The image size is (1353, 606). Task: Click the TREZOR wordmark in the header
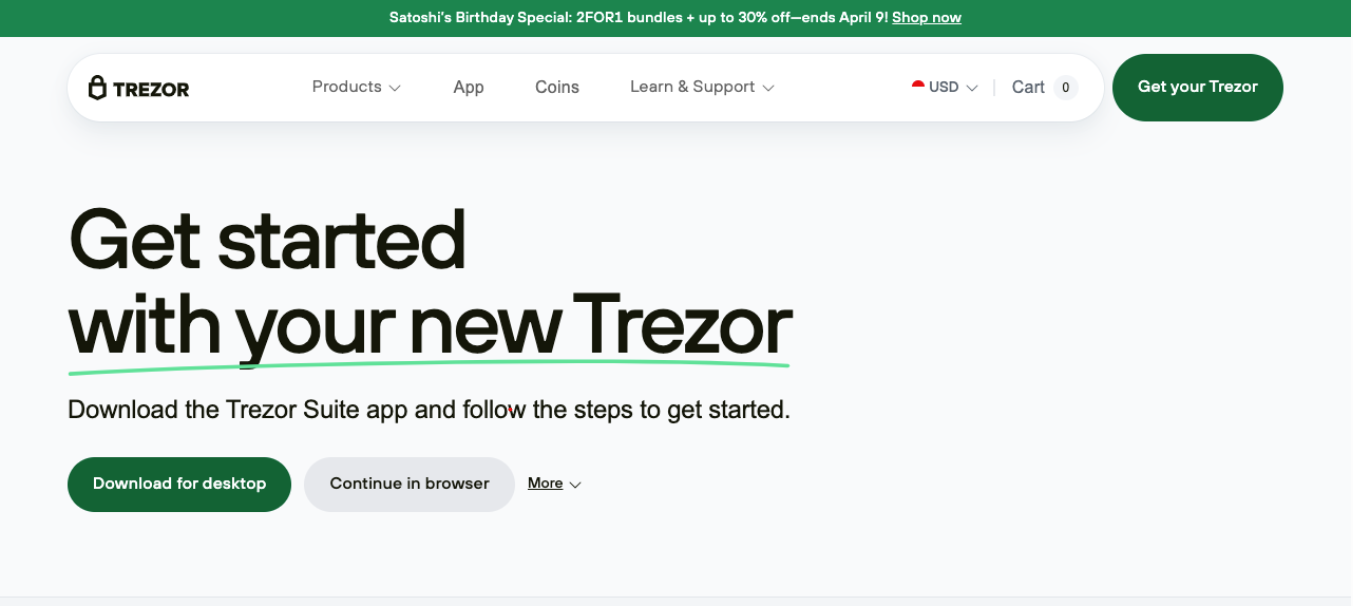151,89
